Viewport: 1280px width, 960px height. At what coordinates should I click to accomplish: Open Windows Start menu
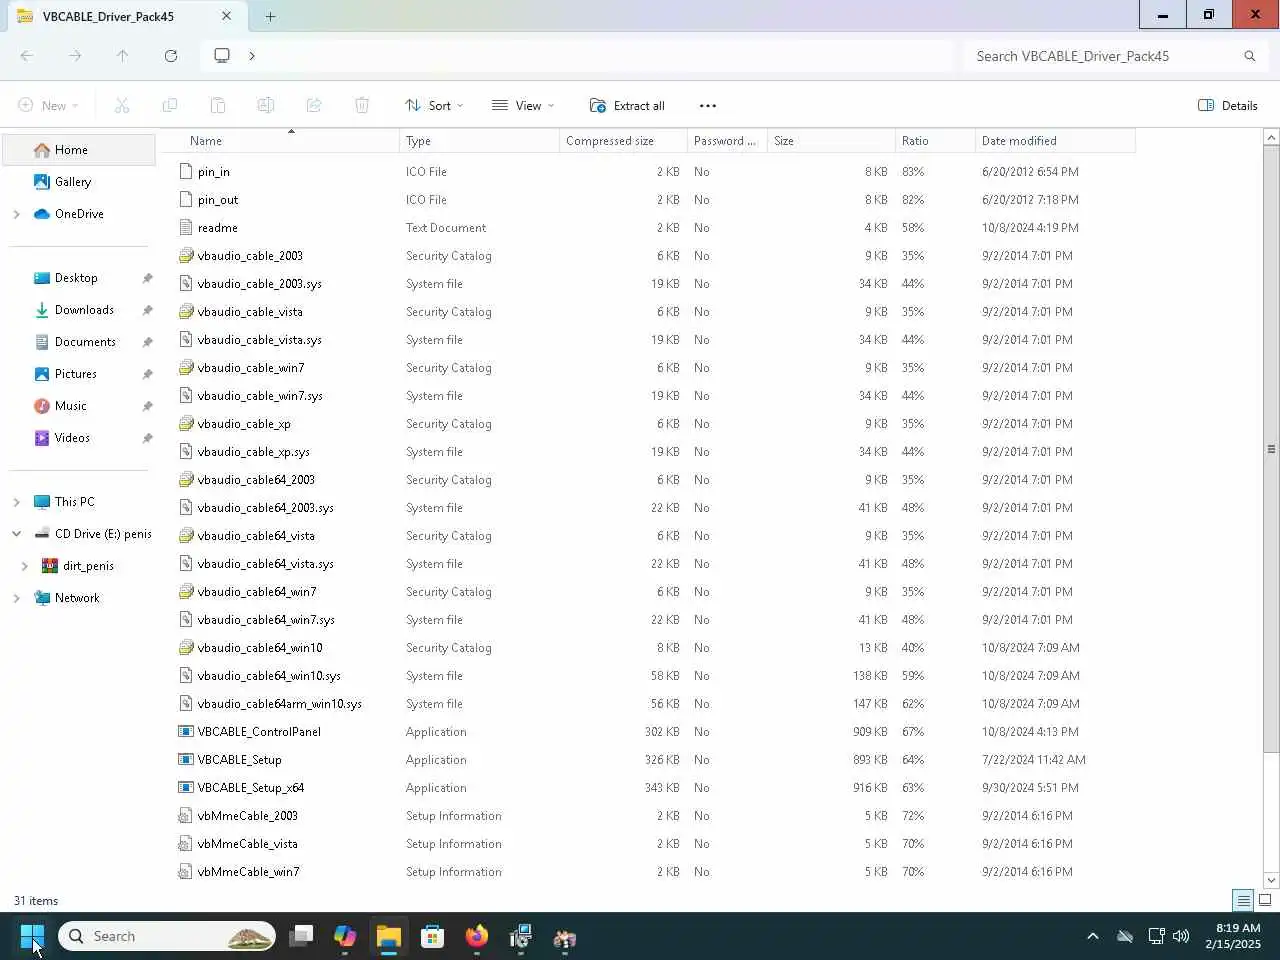point(32,936)
